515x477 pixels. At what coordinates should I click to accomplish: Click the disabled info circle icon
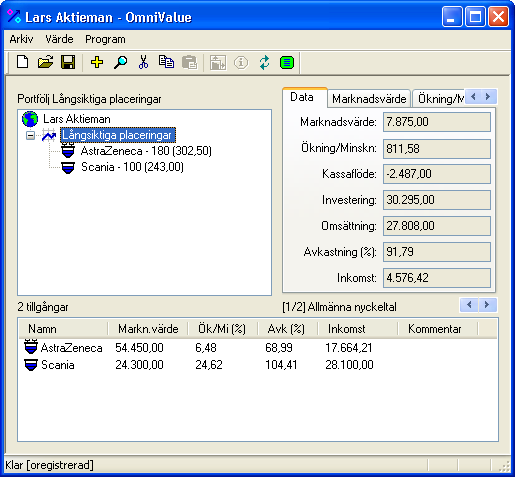coord(241,62)
